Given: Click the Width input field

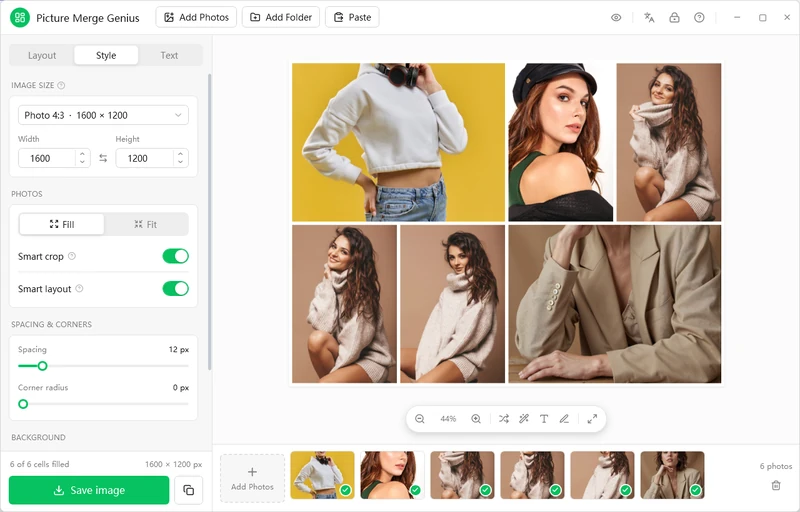Looking at the screenshot, I should (x=47, y=158).
